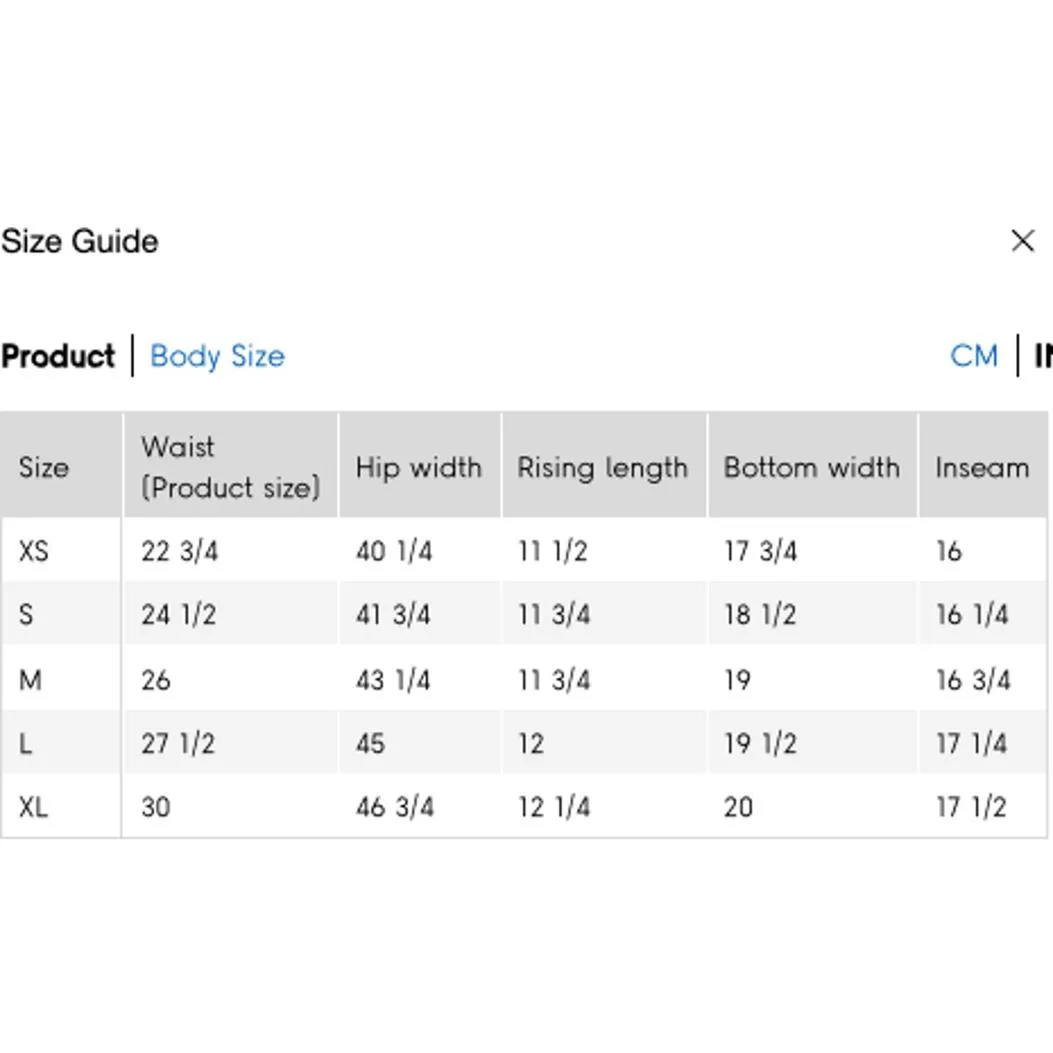
Task: Select the XL size row label
Action: click(33, 806)
